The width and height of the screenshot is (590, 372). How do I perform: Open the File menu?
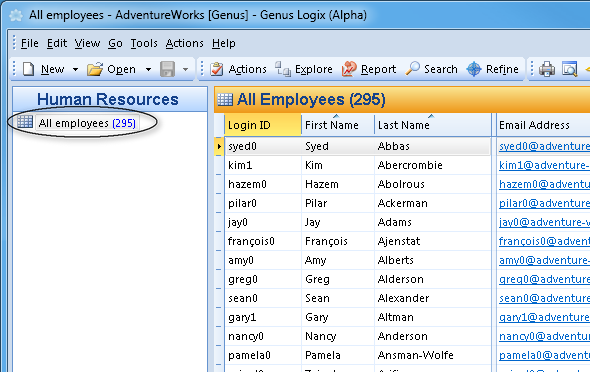point(29,44)
